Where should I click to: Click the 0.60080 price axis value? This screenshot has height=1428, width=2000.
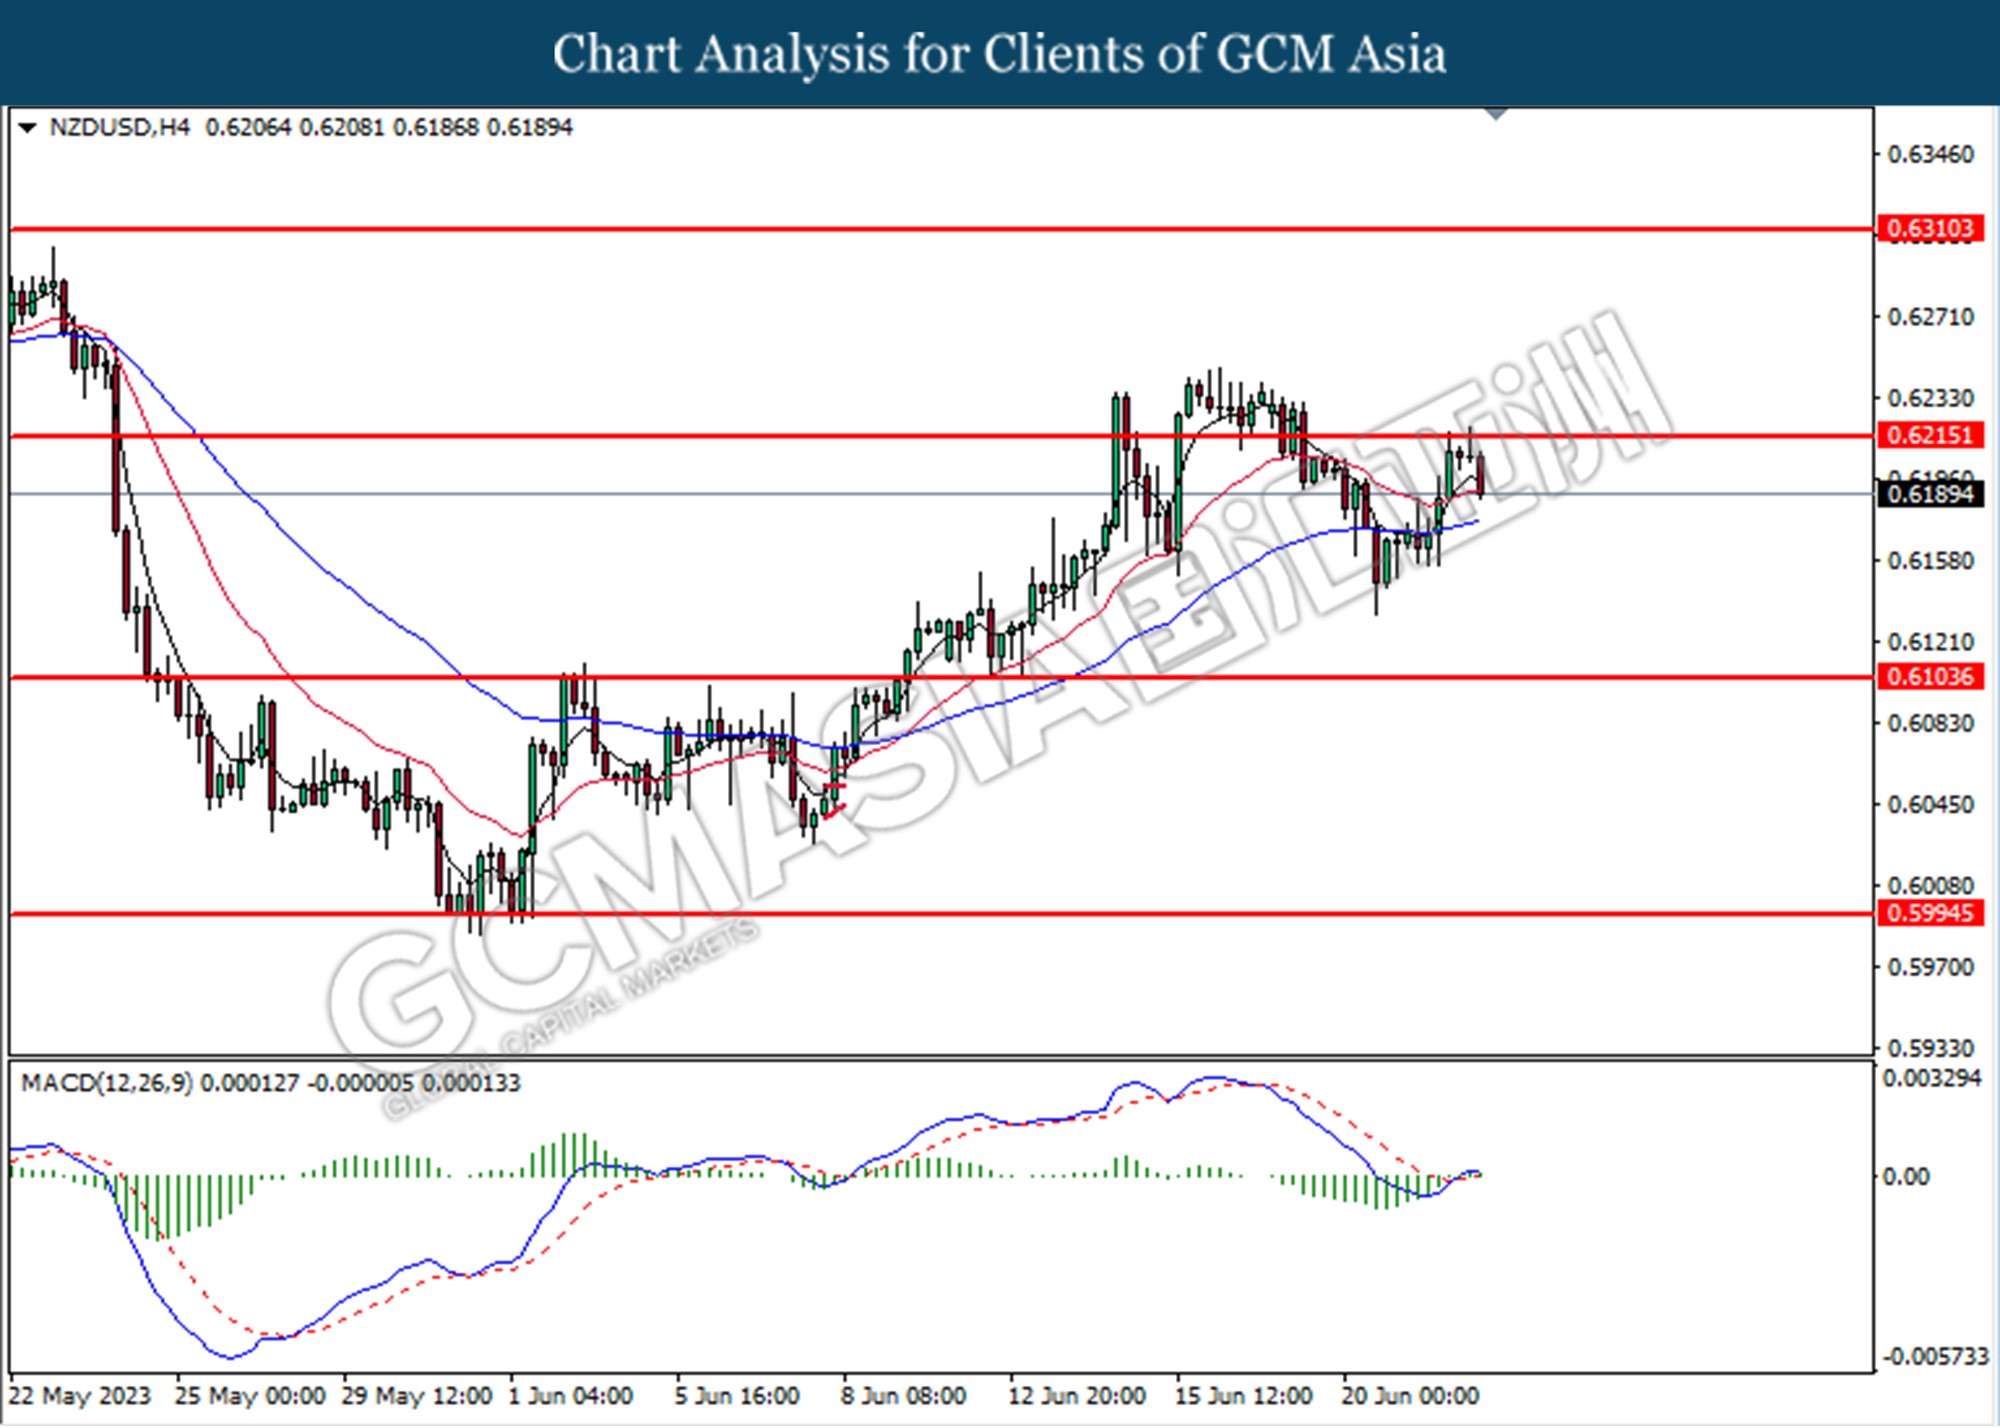(x=1930, y=886)
